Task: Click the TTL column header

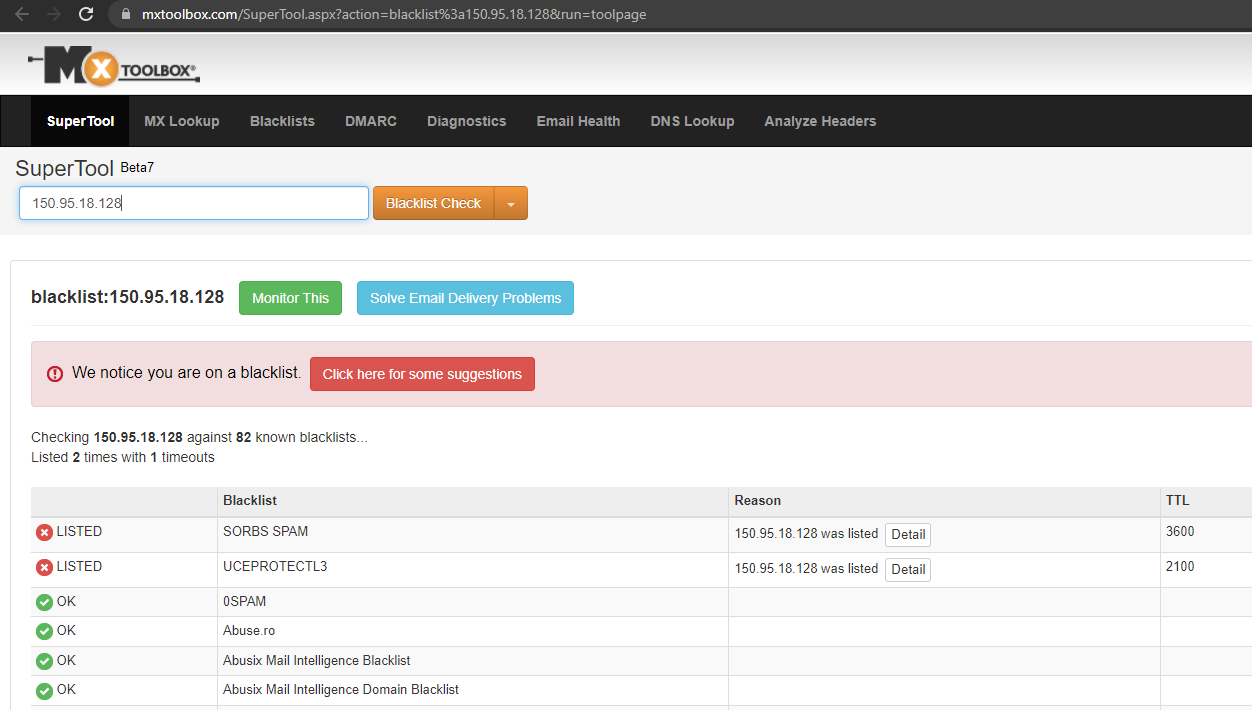Action: [1177, 500]
